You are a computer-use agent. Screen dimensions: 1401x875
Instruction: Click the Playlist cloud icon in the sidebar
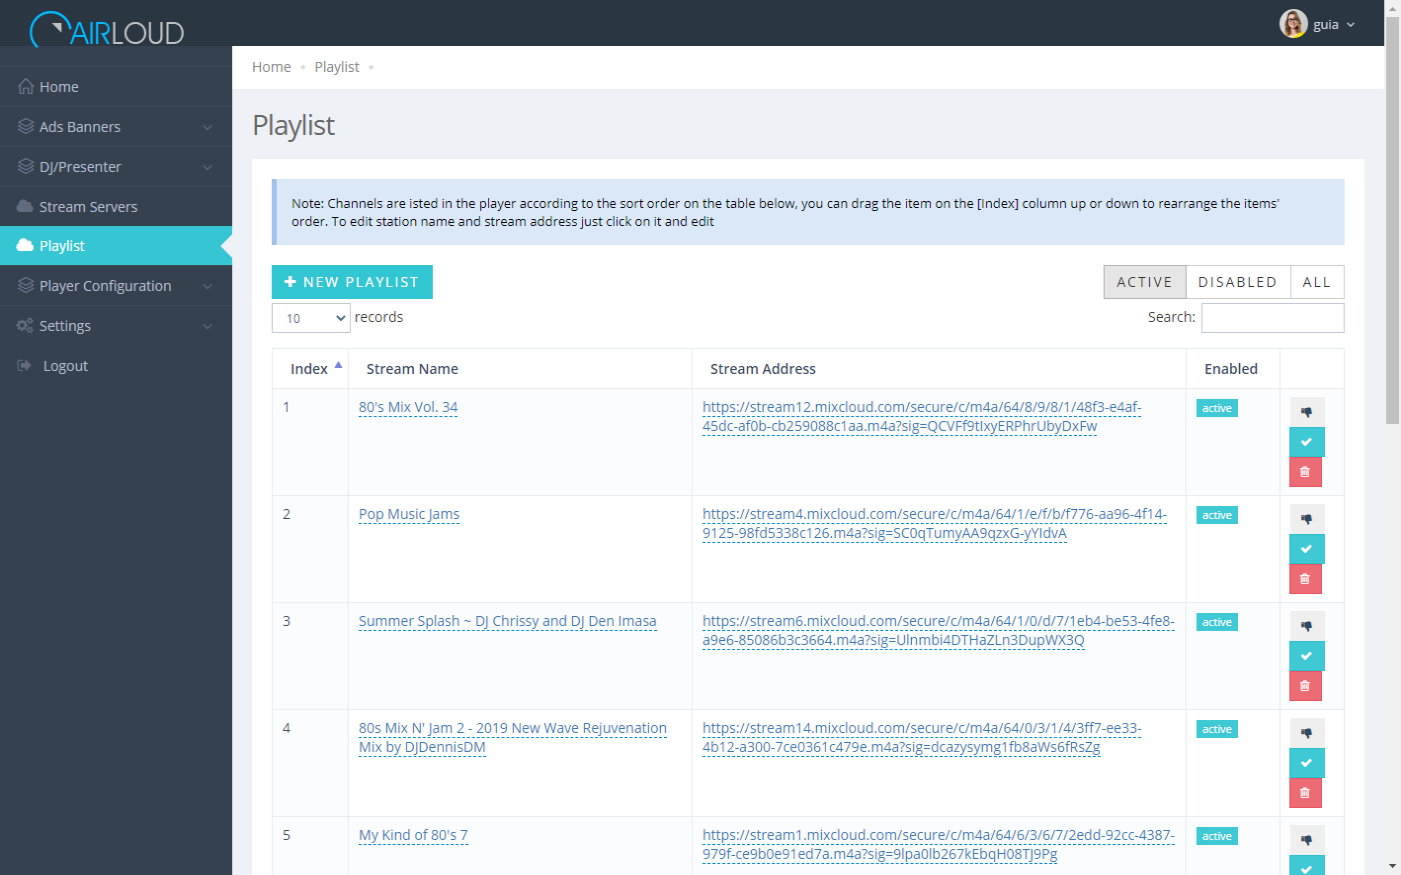tap(25, 245)
